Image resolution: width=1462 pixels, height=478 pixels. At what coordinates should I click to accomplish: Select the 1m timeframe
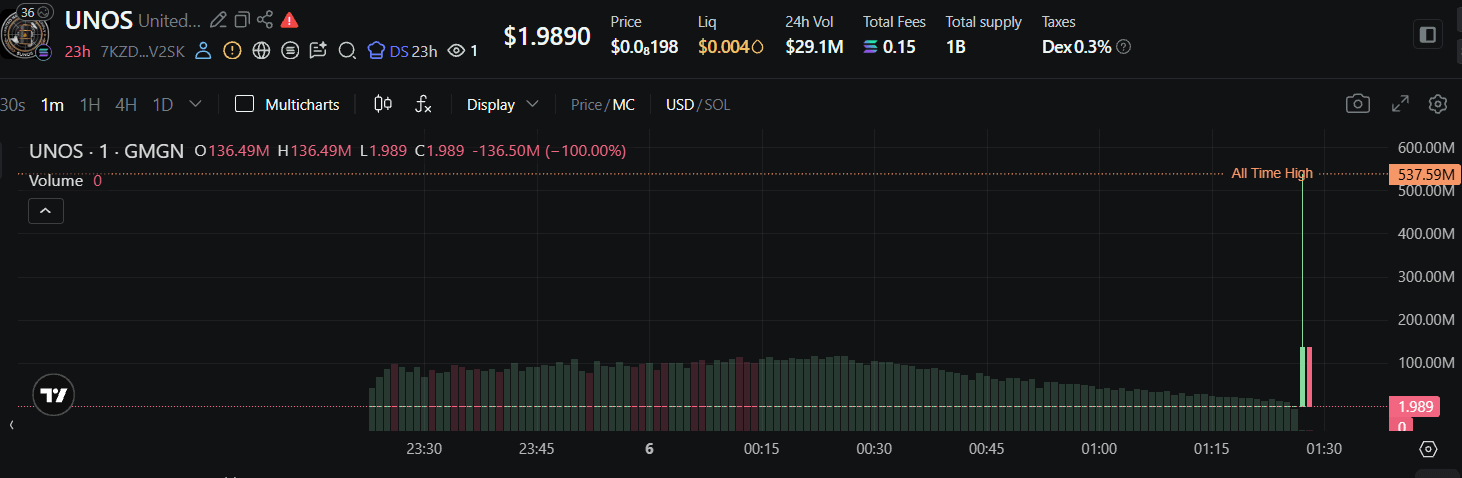tap(52, 104)
